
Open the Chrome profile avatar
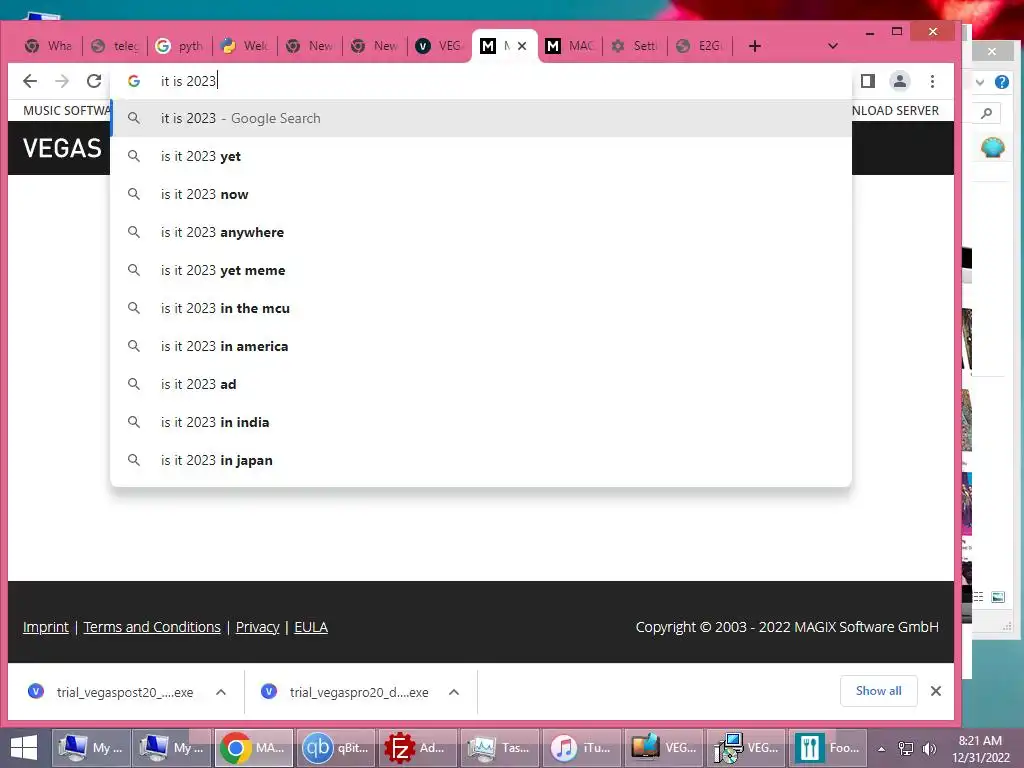900,81
